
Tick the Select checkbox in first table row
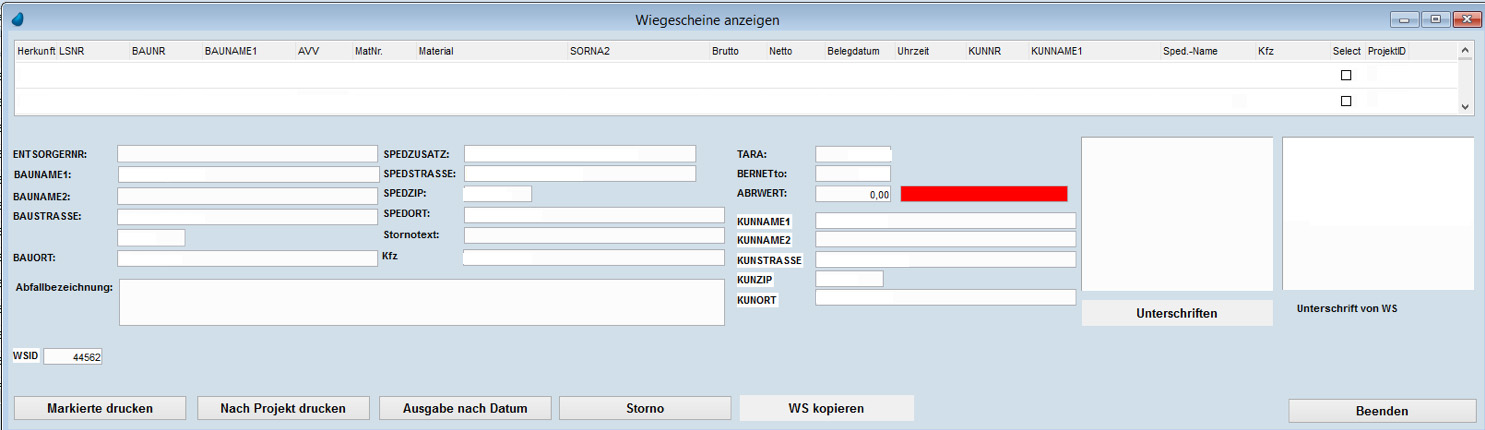pos(1345,75)
